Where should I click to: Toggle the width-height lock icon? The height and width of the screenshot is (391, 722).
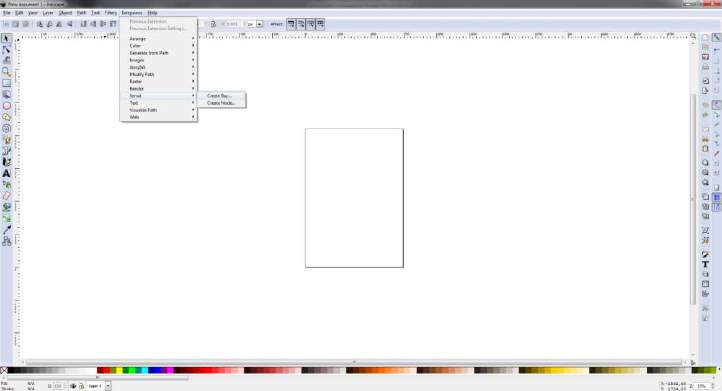[213, 24]
